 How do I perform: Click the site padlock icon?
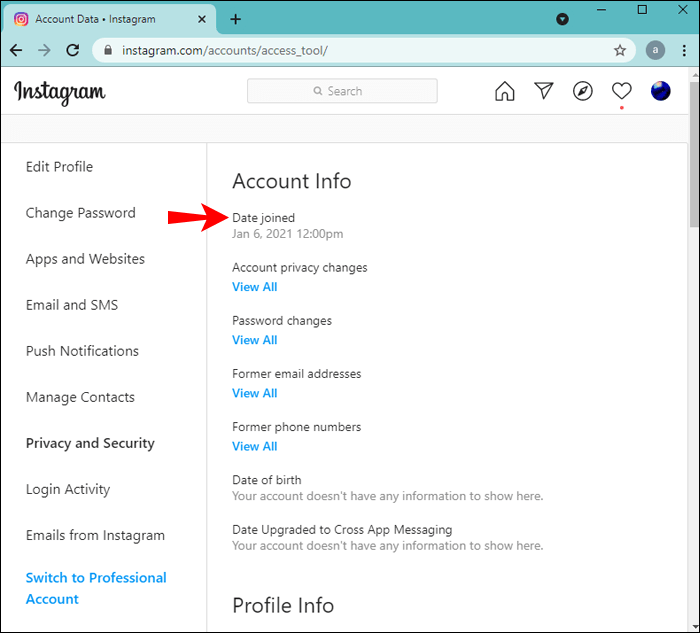click(108, 50)
